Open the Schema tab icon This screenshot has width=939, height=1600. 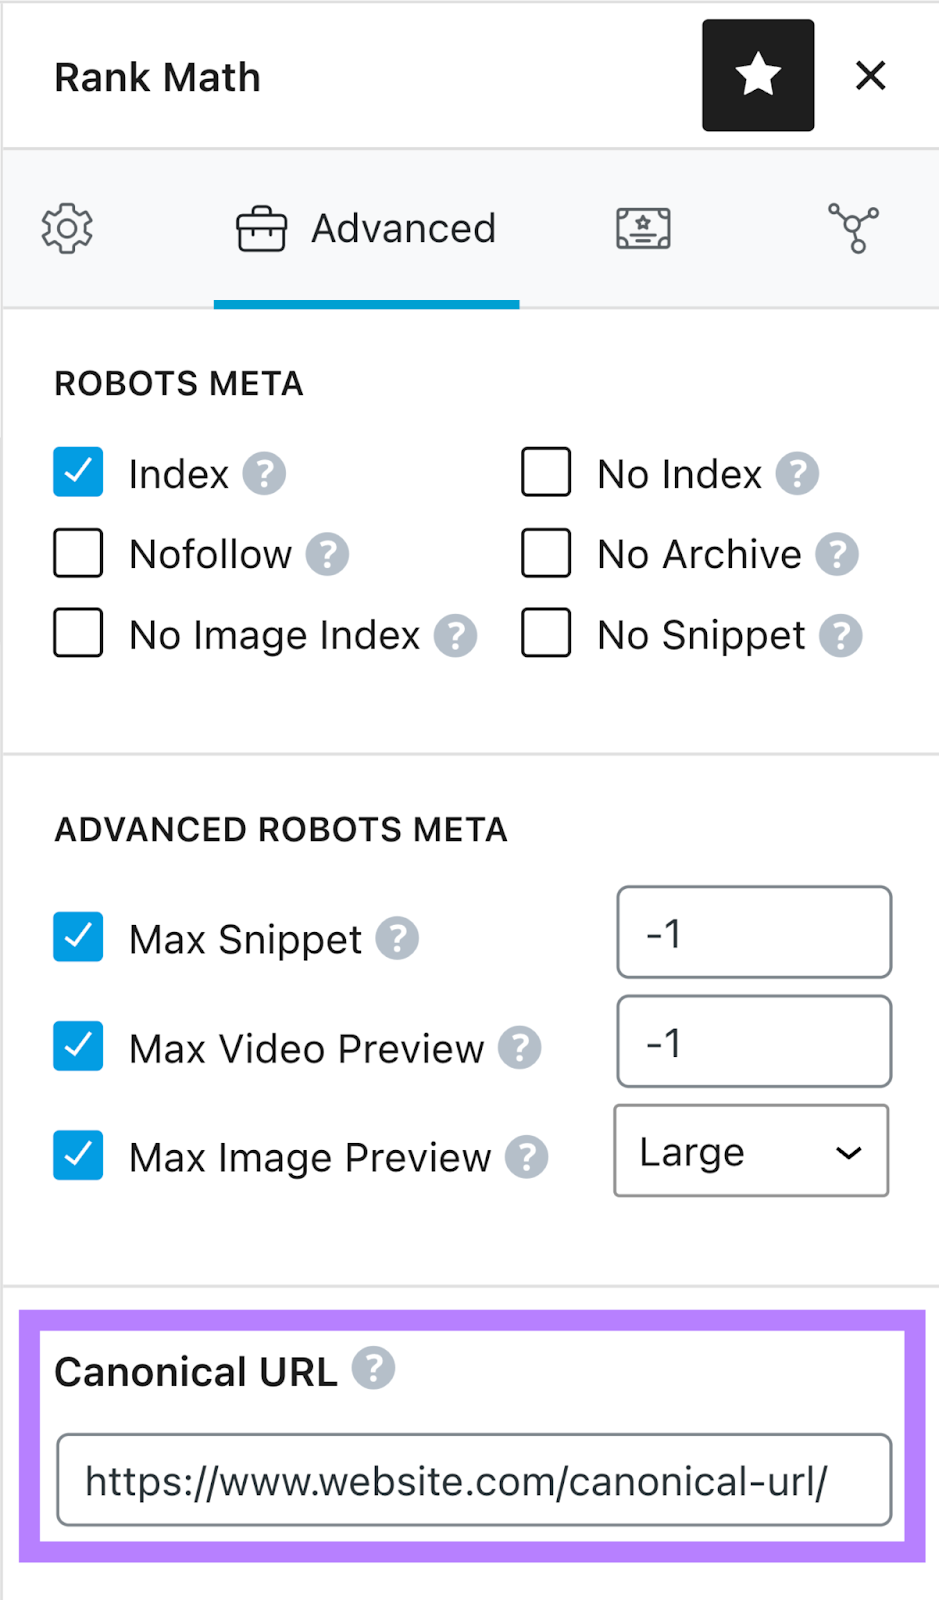[643, 228]
